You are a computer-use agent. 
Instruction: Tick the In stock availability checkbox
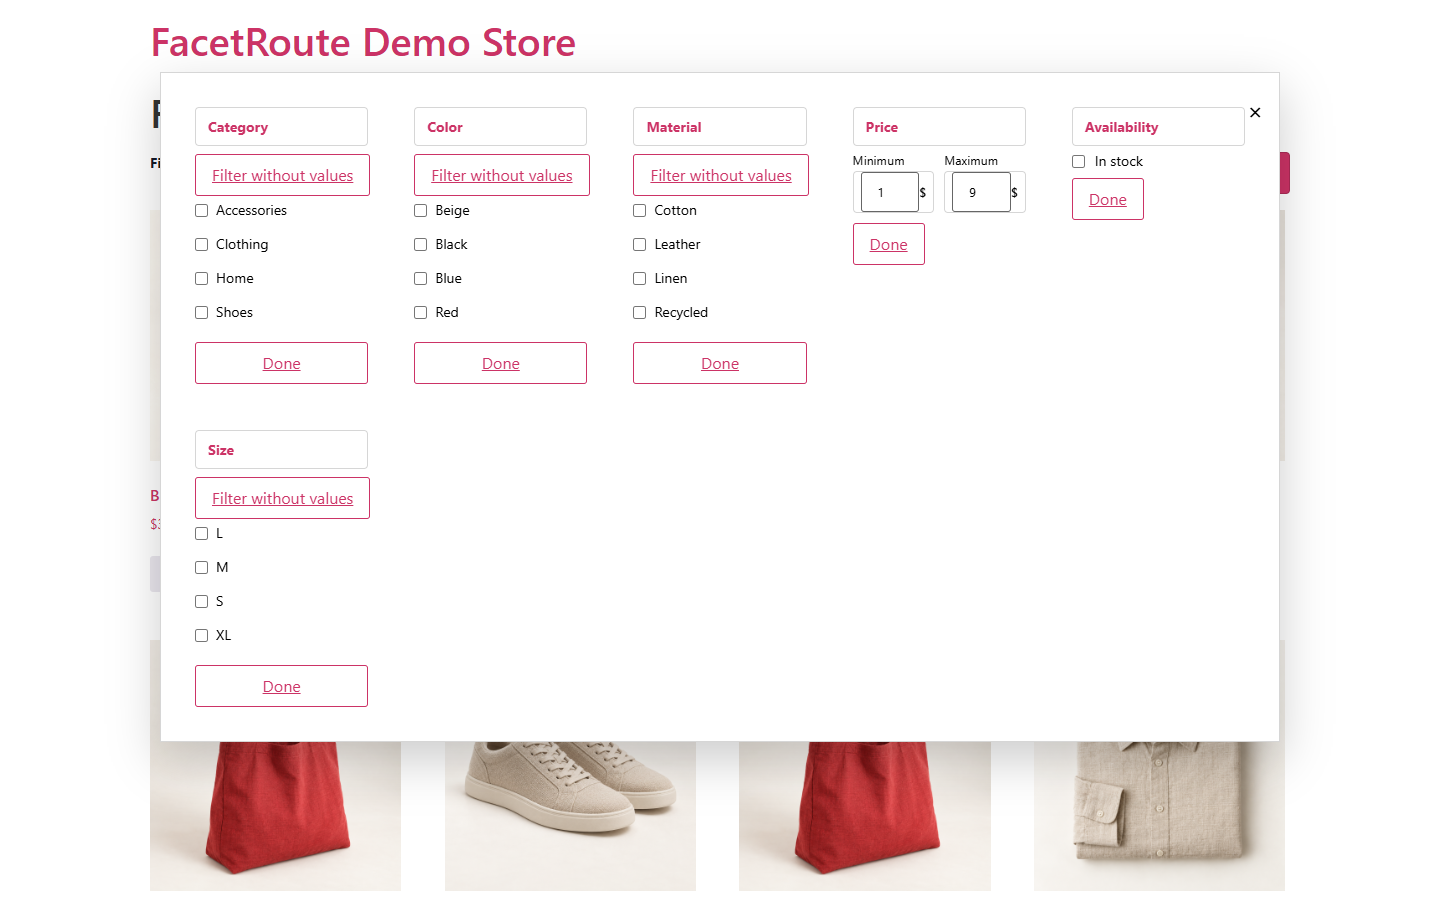point(1078,161)
